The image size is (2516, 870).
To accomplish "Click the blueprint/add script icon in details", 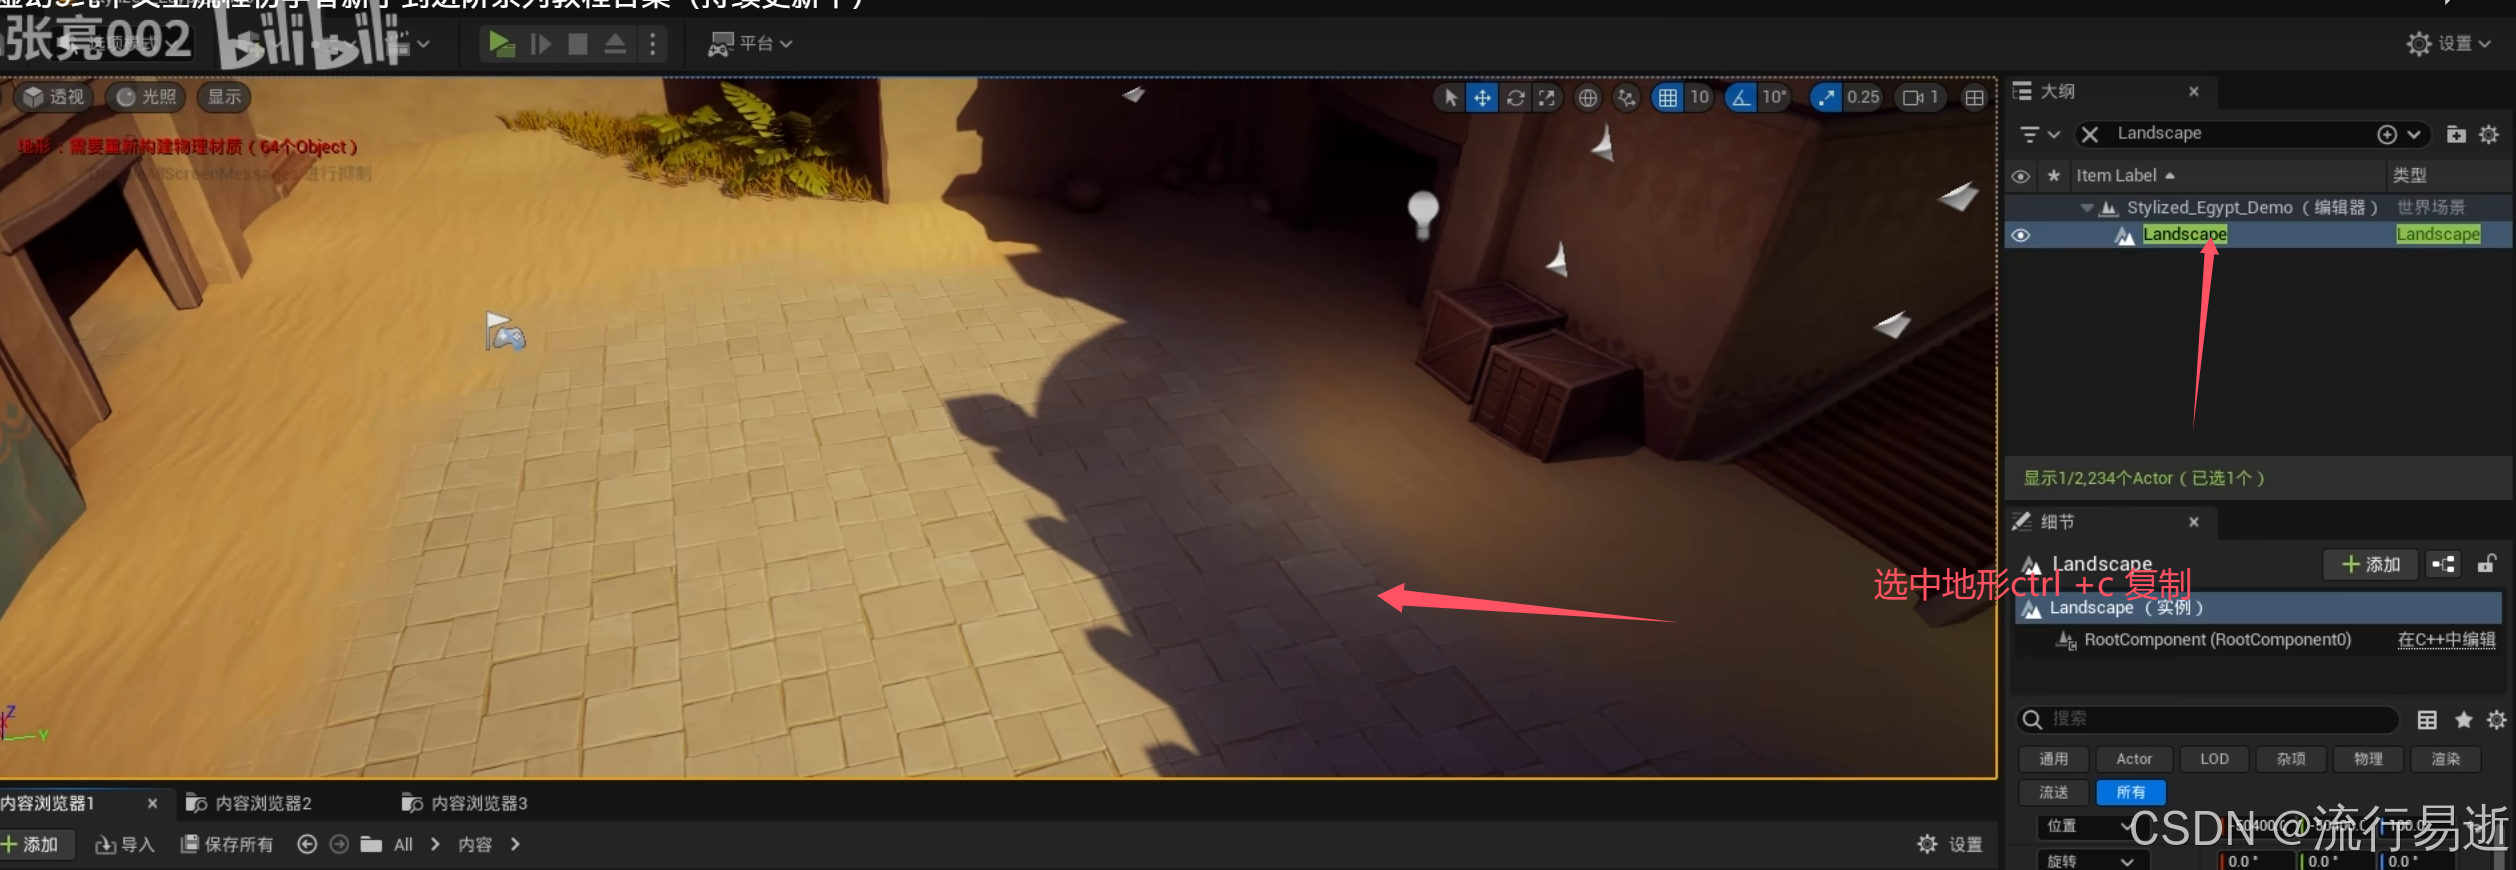I will [x=2444, y=565].
